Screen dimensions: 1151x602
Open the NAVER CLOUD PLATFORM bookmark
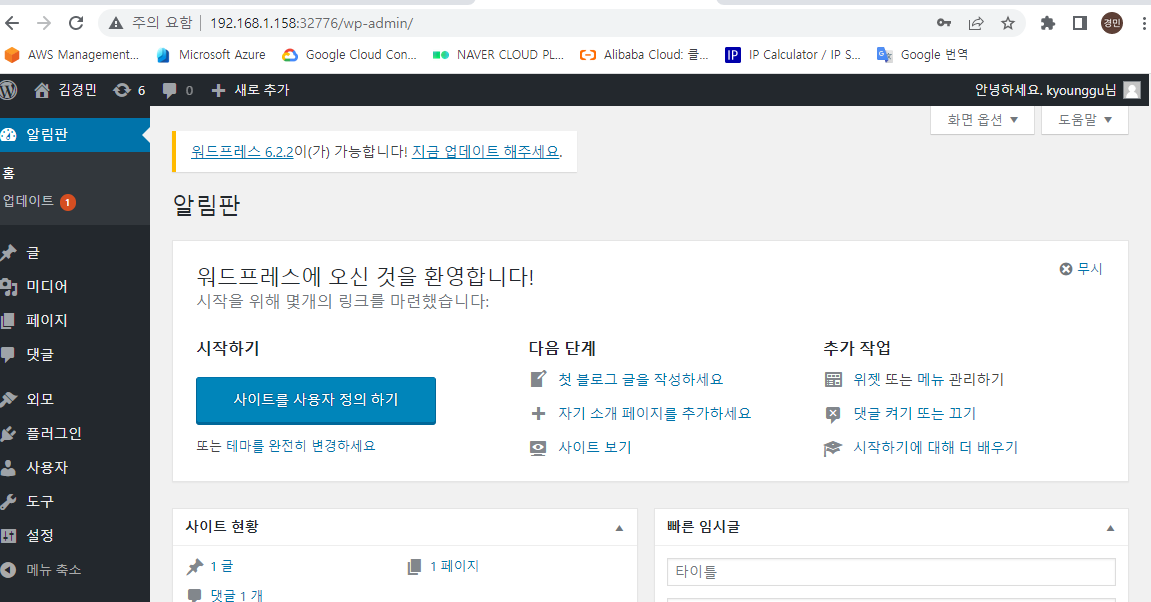[498, 55]
